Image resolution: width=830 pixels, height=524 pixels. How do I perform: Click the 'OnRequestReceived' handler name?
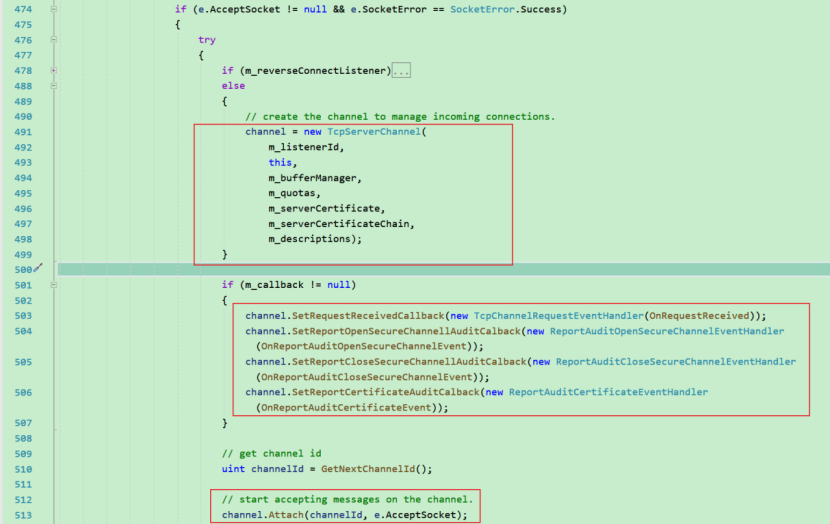click(x=699, y=315)
